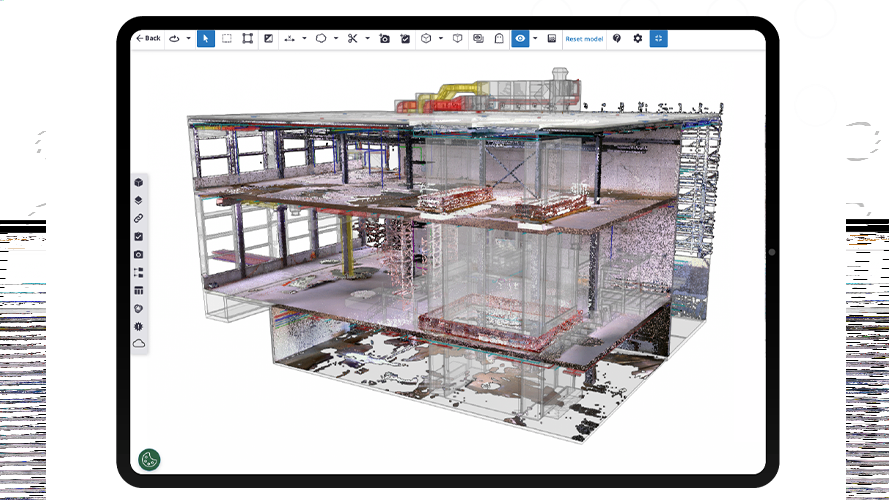
Task: Open settings with the gear icon
Action: point(638,39)
